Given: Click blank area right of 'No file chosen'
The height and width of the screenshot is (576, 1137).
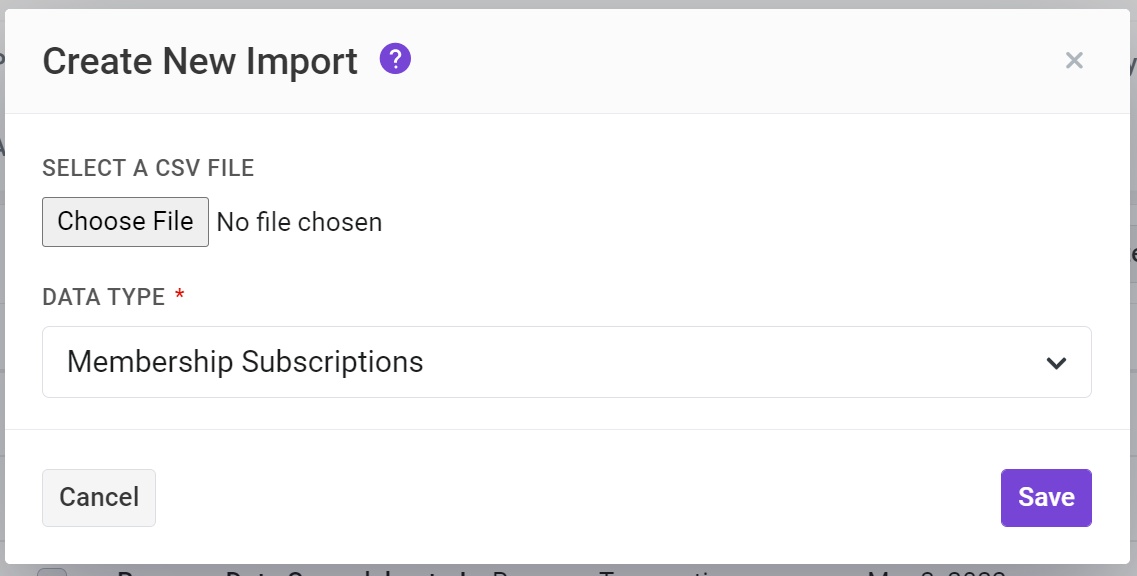Looking at the screenshot, I should [x=725, y=223].
